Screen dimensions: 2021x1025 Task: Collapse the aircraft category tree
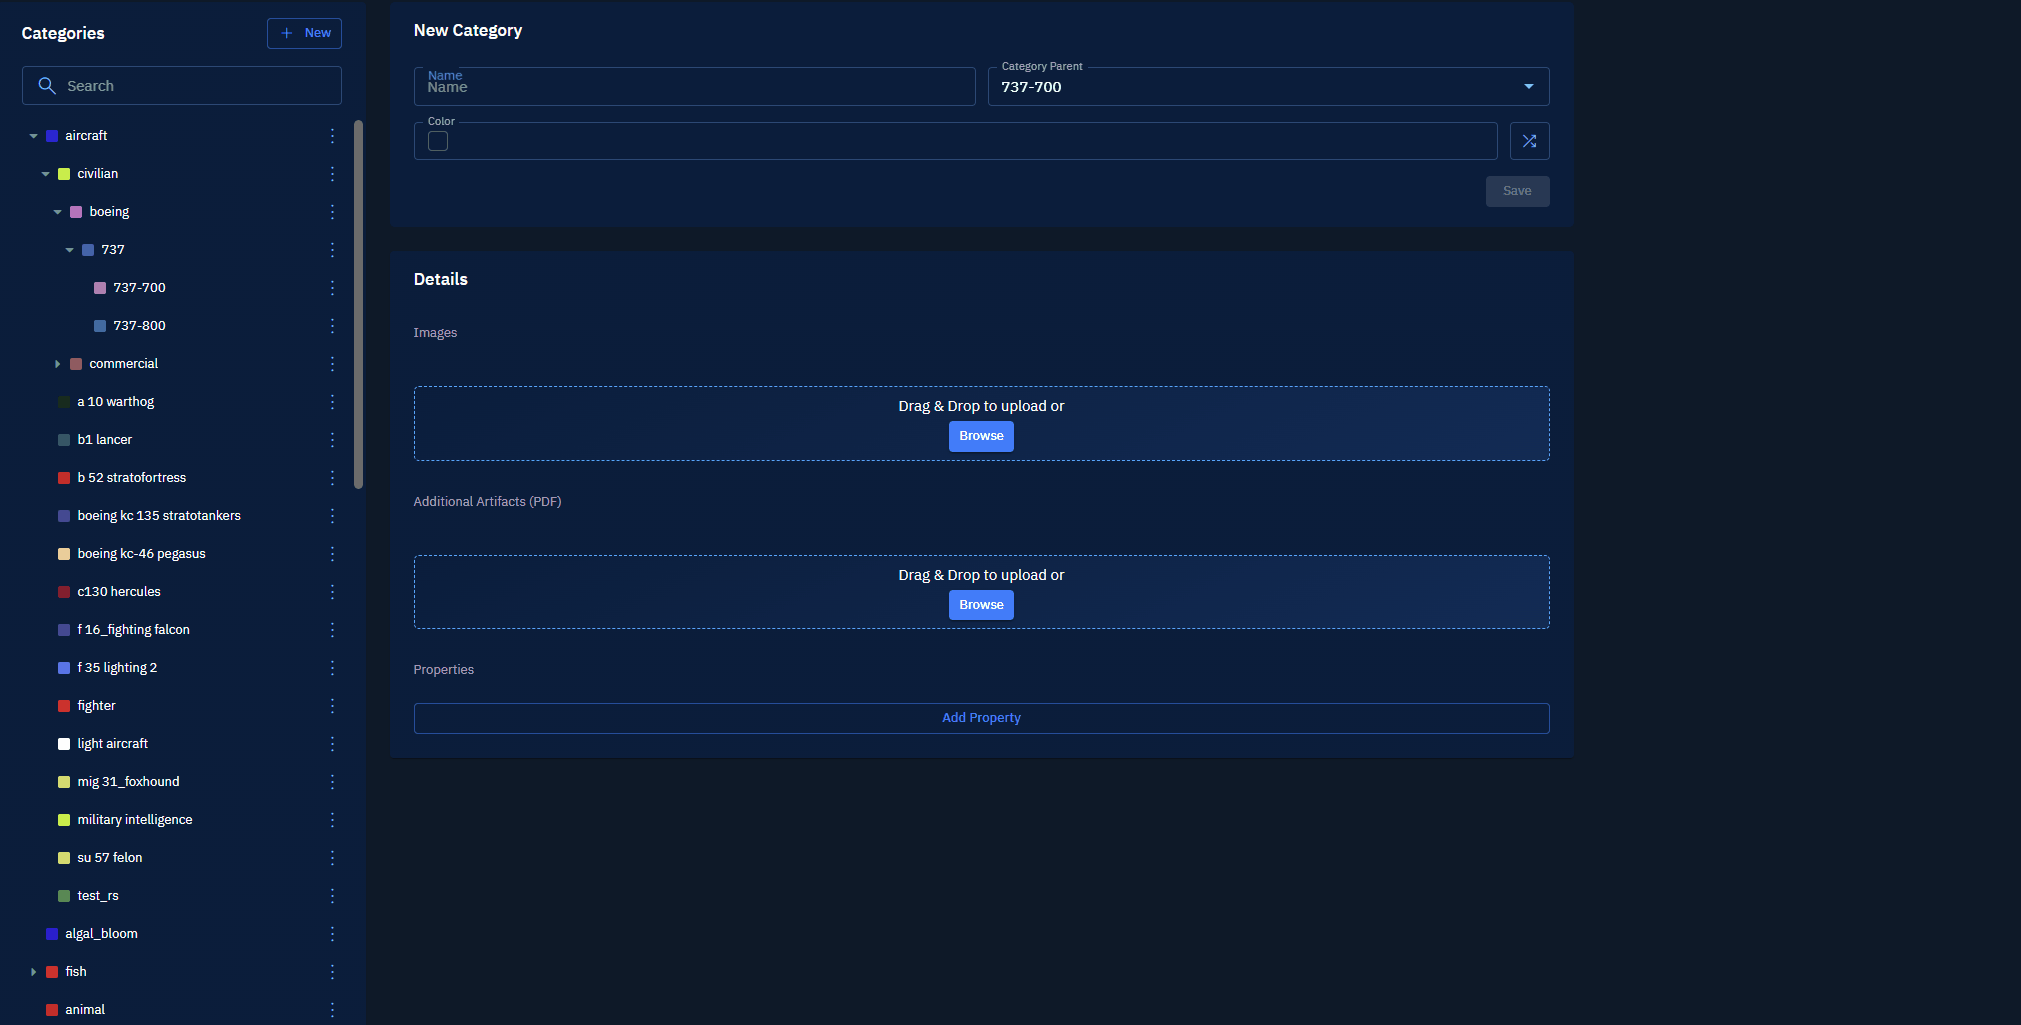point(34,136)
